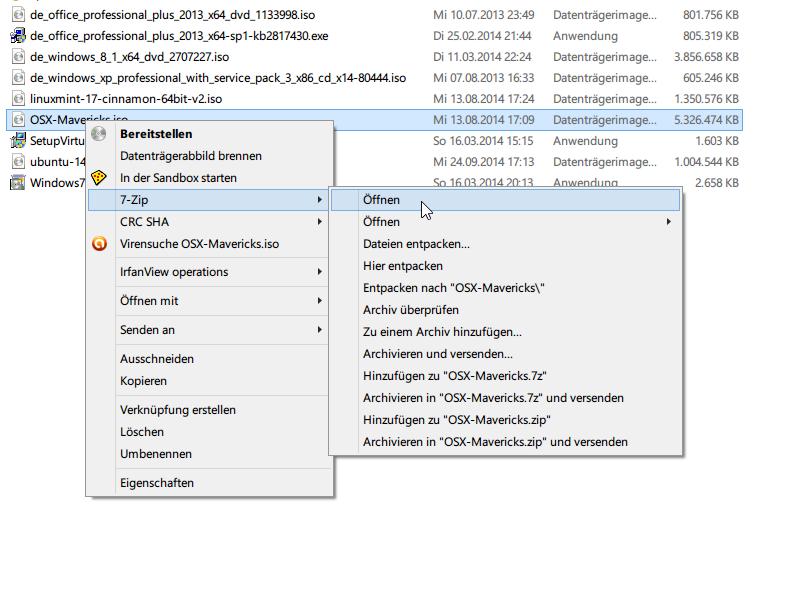The width and height of the screenshot is (800, 600).
Task: Click the disc icon of the ubuntu-14 file
Action: point(18,162)
